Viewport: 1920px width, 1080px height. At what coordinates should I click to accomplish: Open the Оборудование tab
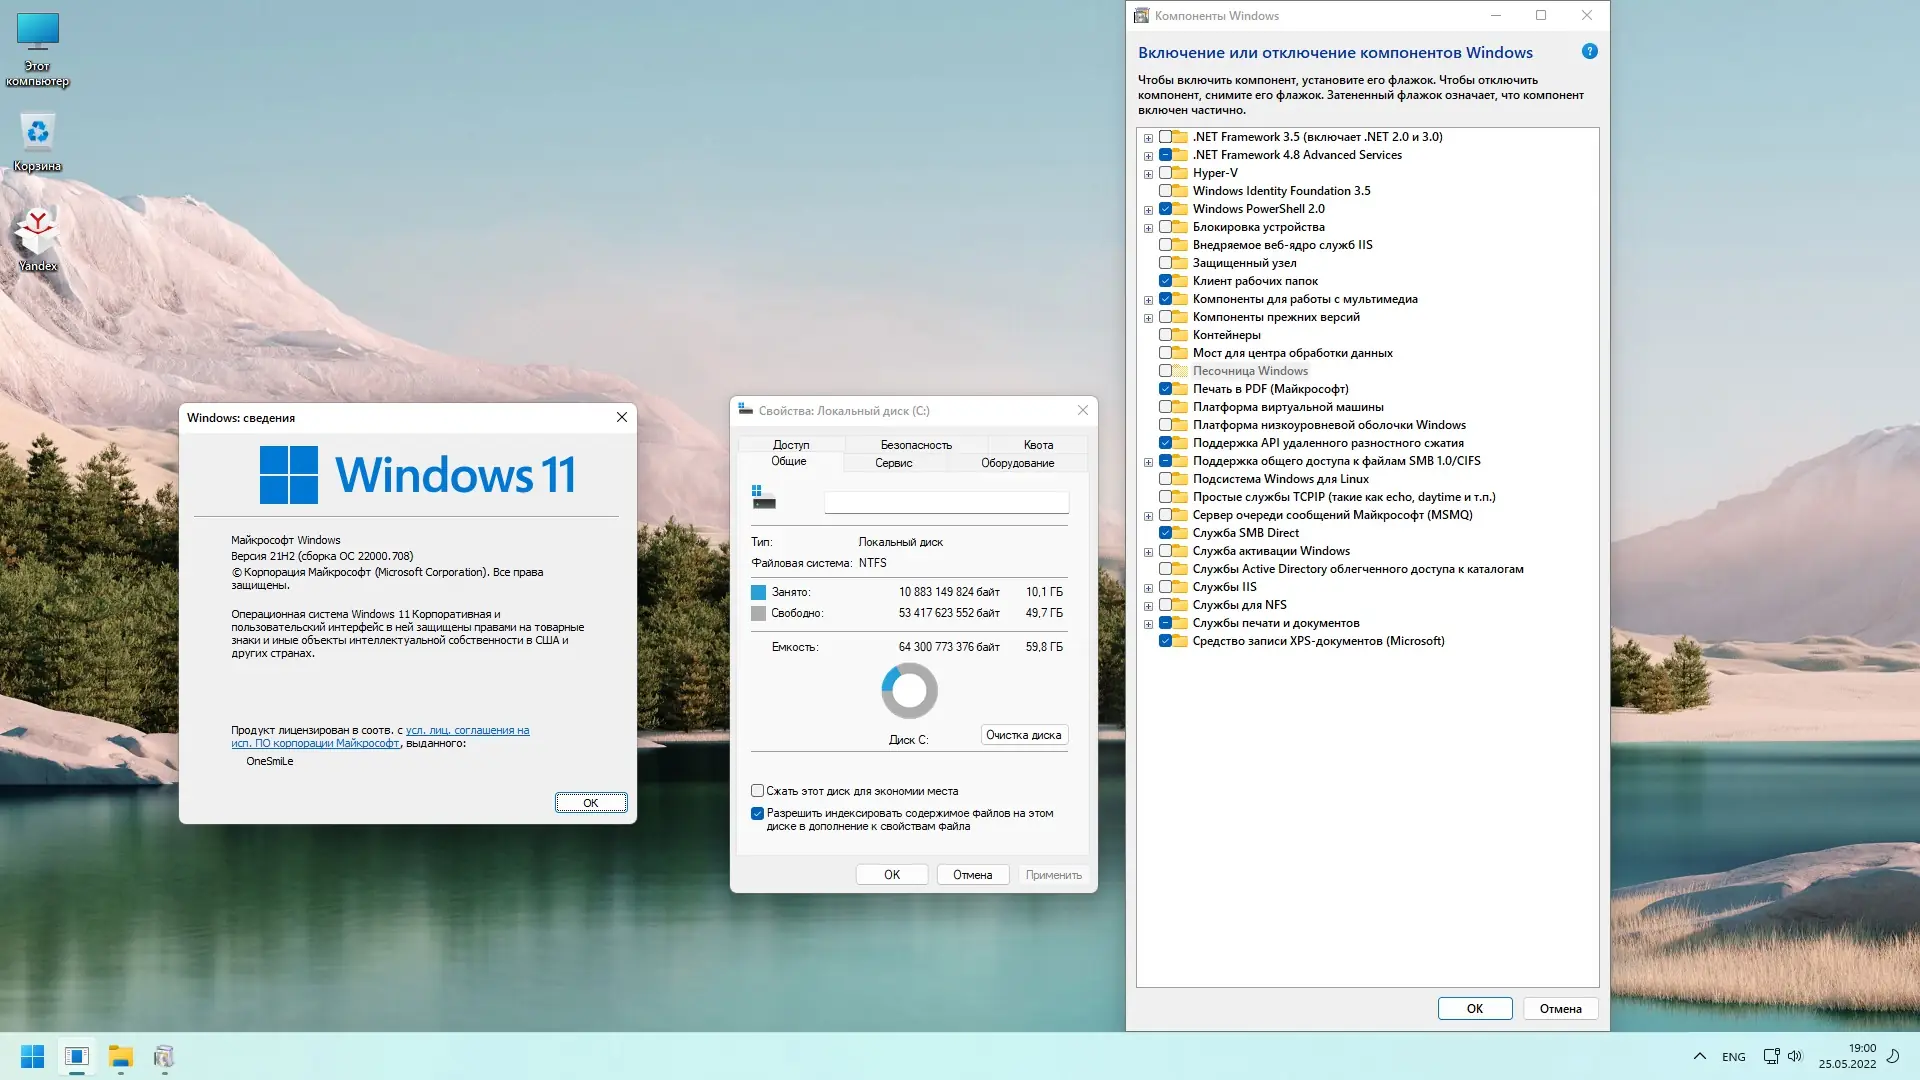(x=1017, y=463)
